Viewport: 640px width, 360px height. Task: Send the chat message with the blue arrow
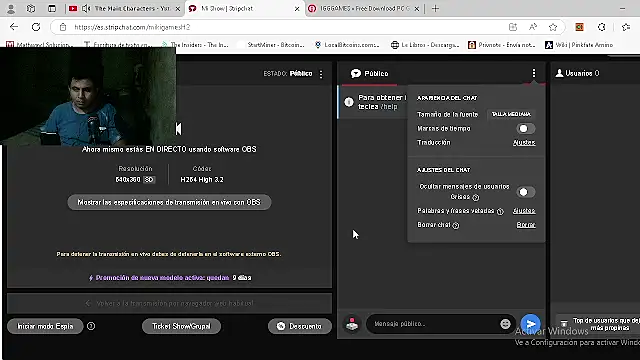[531, 324]
